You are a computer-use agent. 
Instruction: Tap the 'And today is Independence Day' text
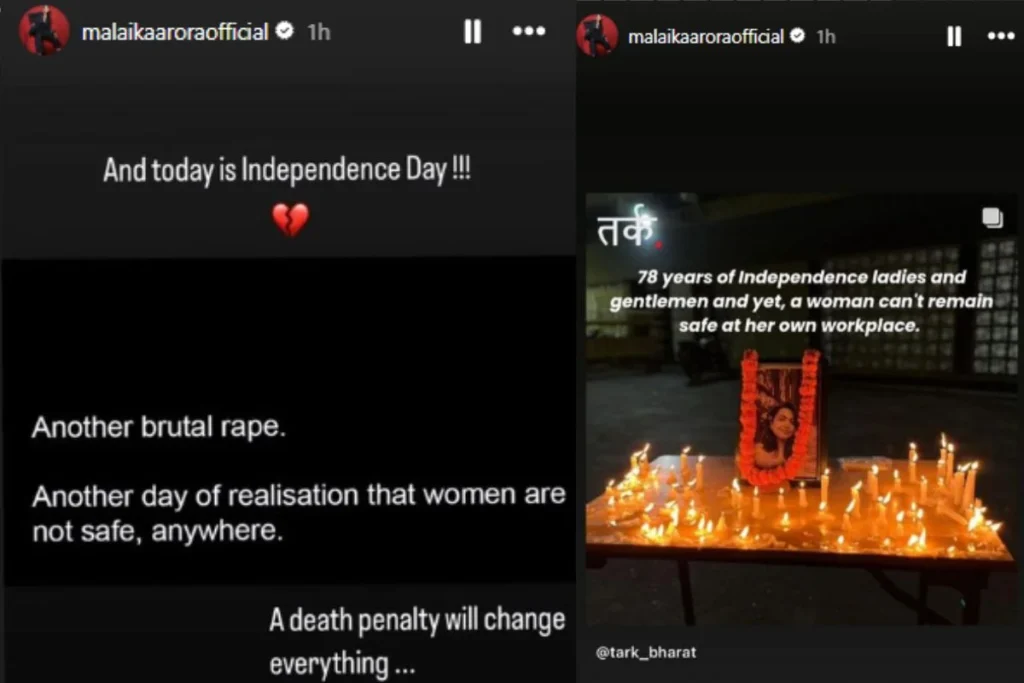[x=287, y=170]
